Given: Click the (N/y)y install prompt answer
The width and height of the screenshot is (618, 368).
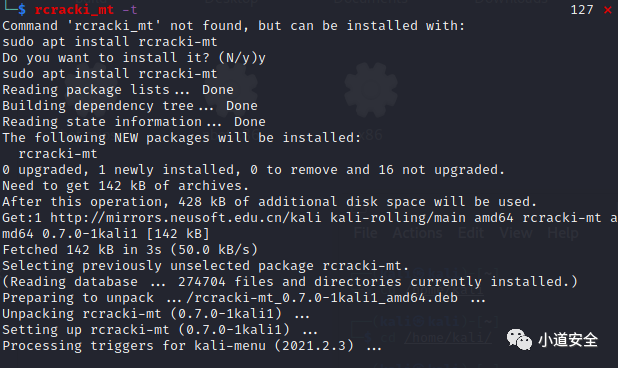Looking at the screenshot, I should point(242,58).
